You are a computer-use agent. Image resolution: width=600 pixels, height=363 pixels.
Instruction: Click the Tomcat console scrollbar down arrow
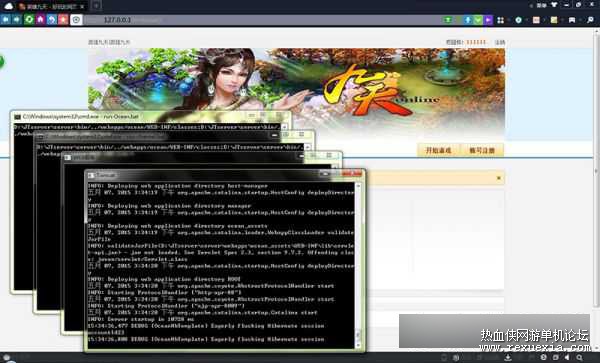(x=358, y=344)
